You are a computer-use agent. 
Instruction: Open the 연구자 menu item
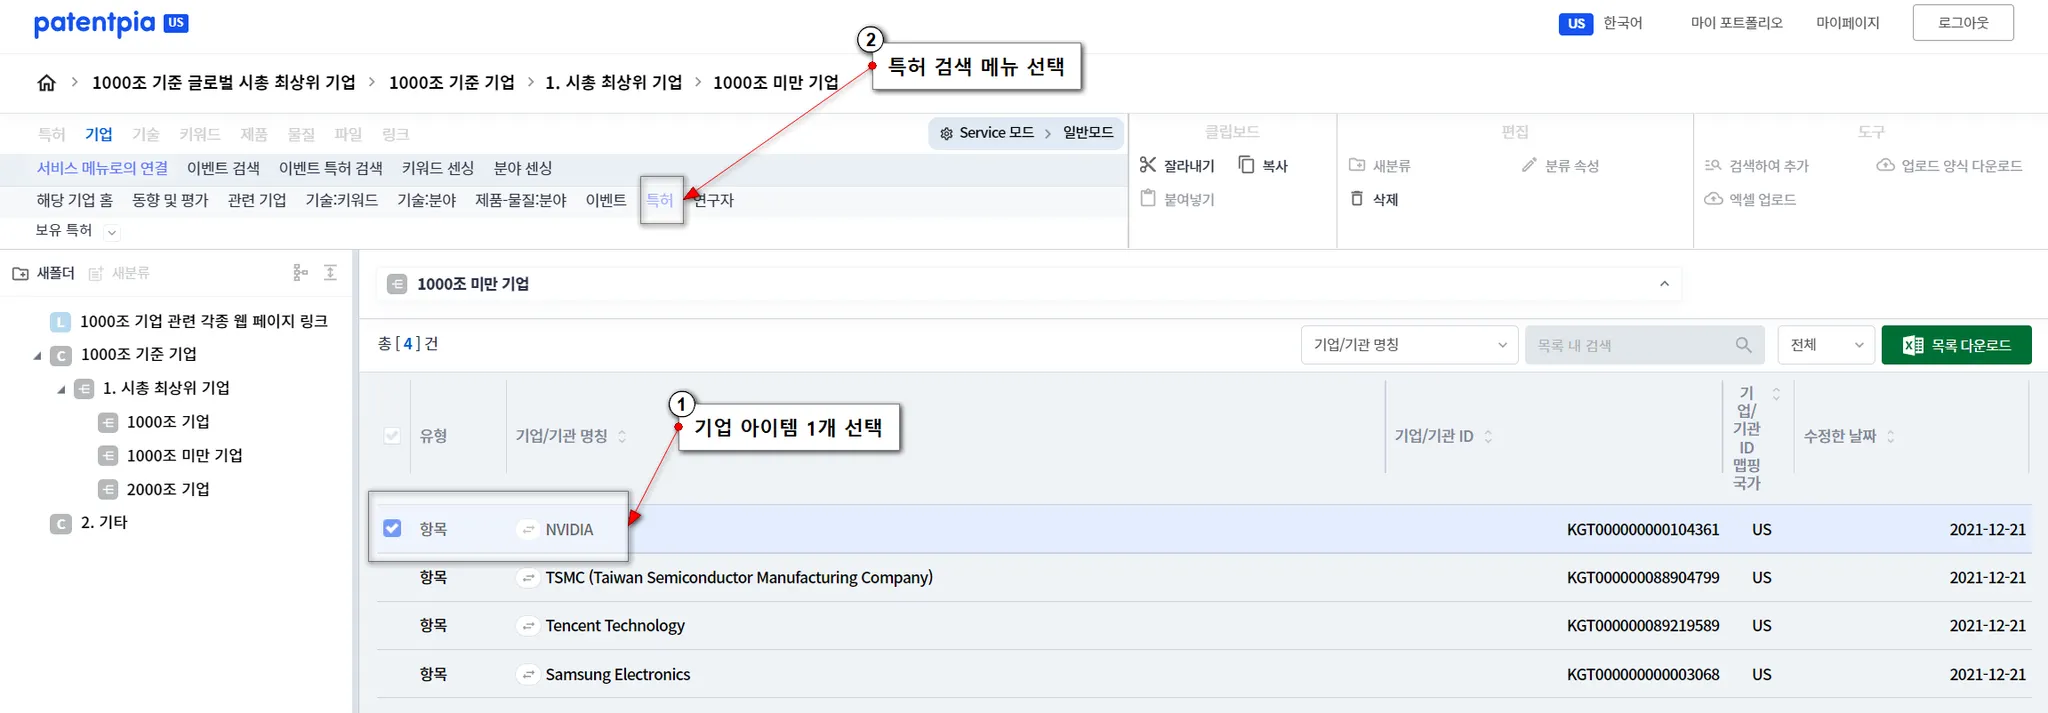click(x=714, y=200)
